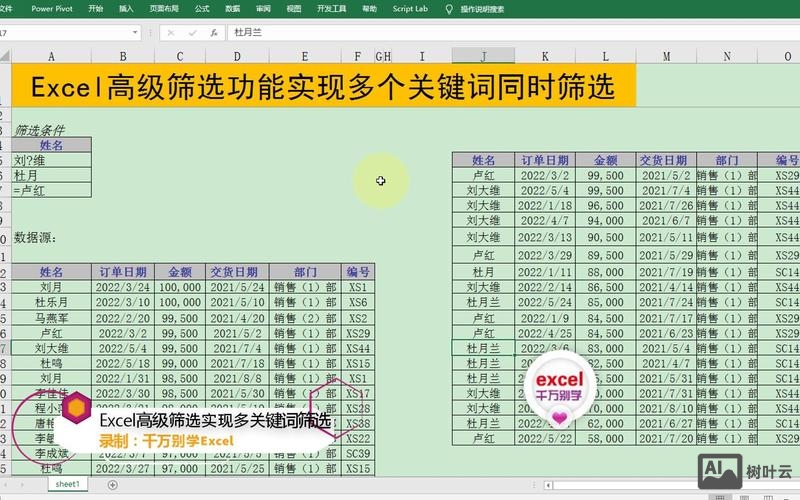
Task: Select column C header
Action: [180, 56]
